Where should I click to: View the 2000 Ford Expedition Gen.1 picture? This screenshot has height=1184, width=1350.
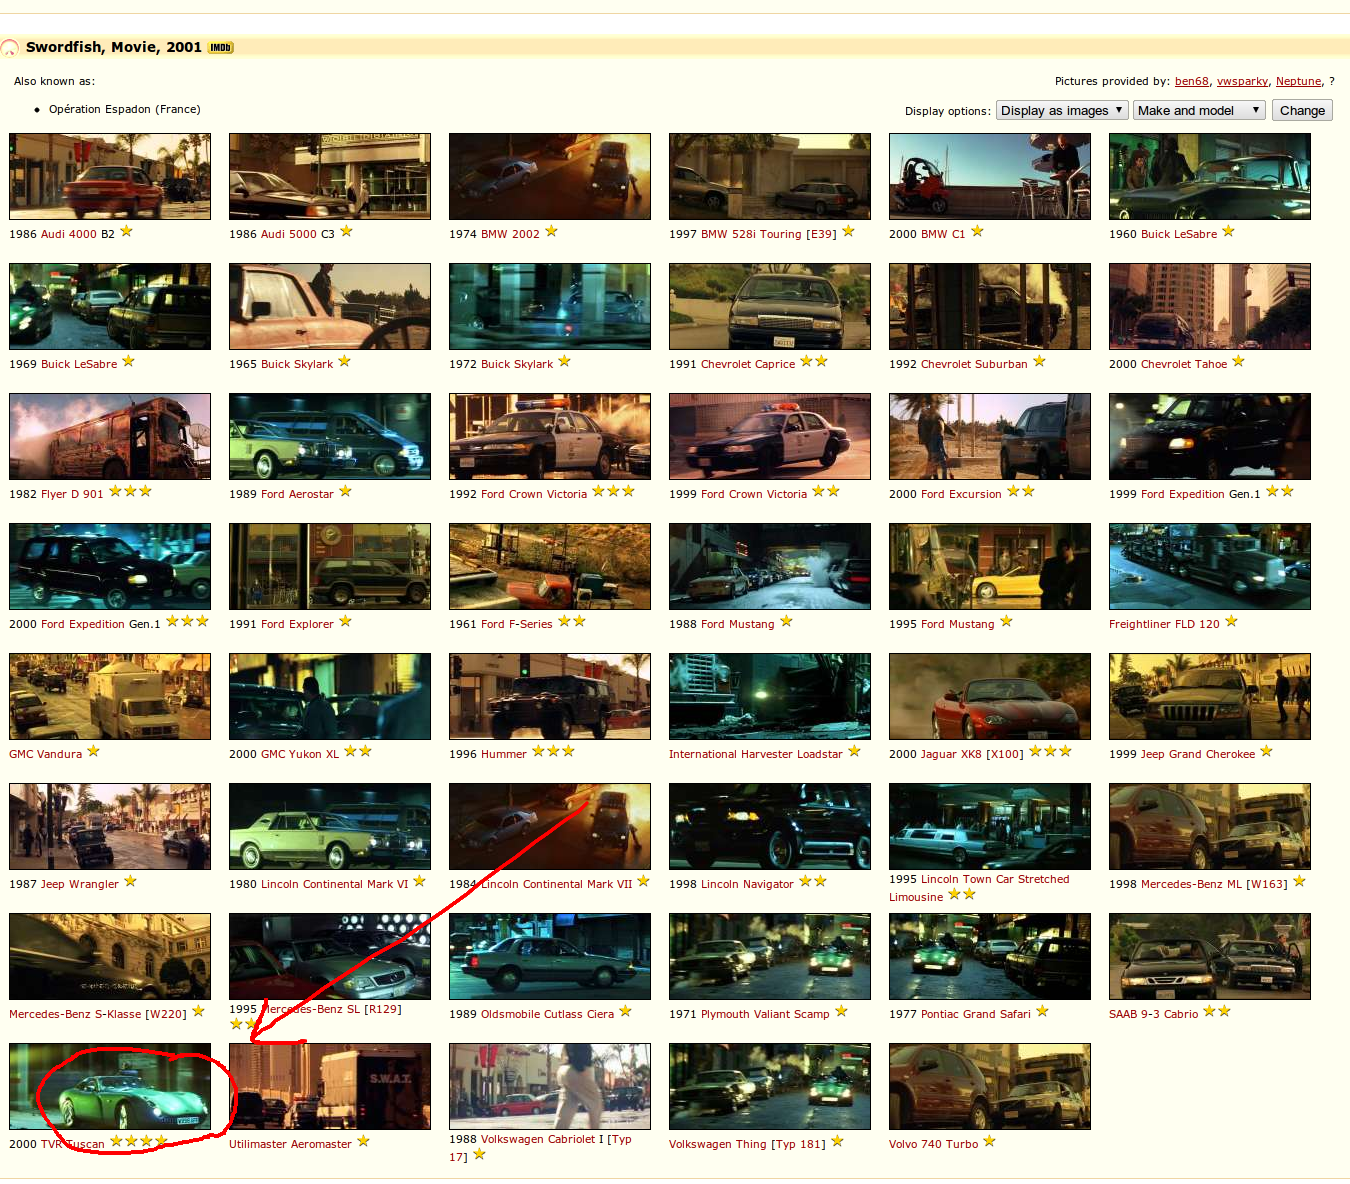pyautogui.click(x=110, y=566)
